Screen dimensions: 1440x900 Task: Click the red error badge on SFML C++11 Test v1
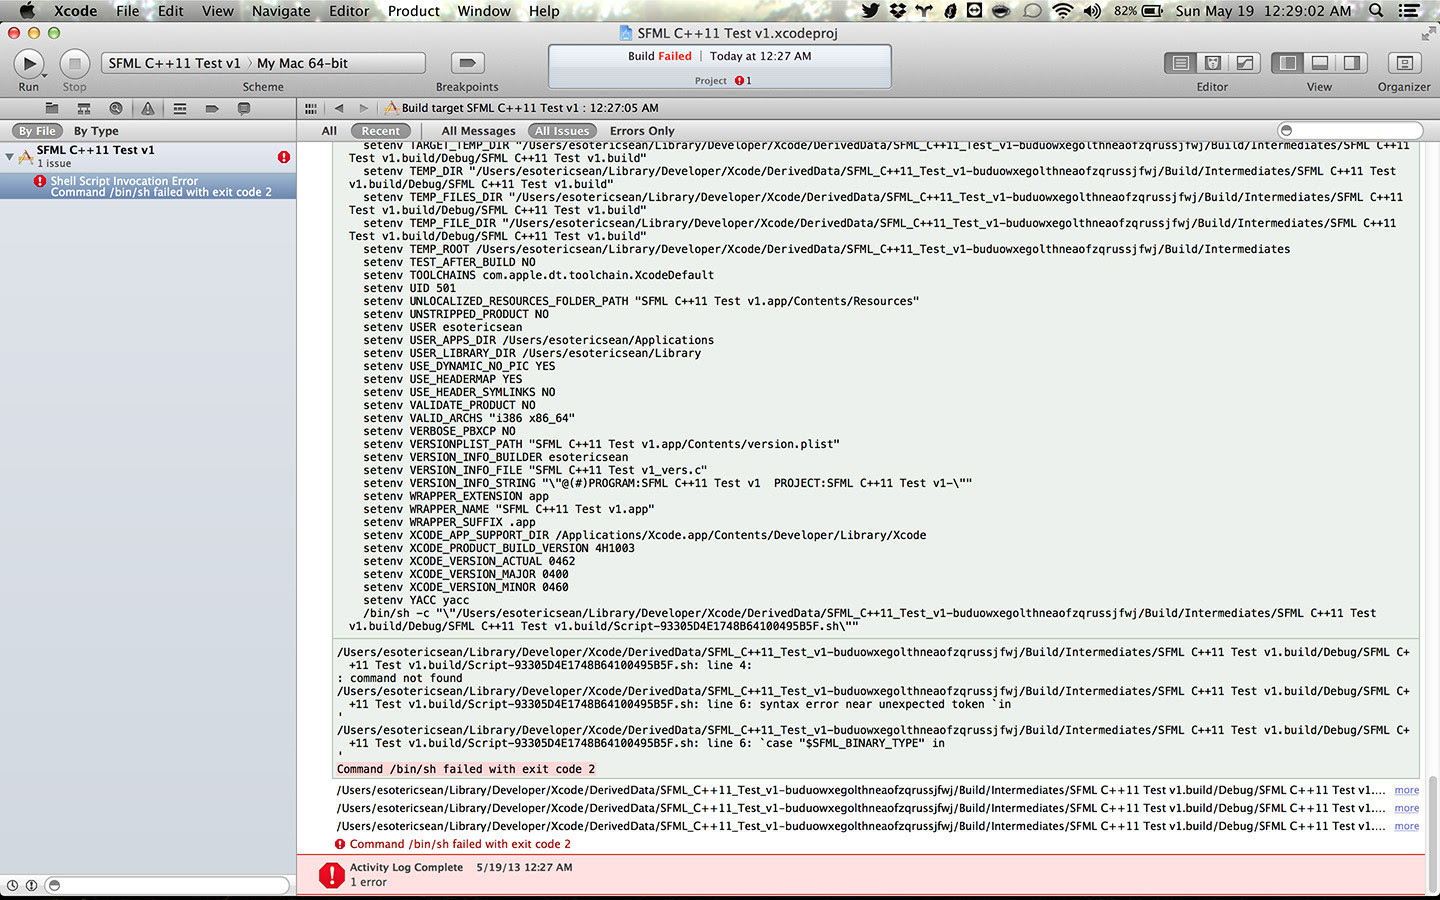point(284,157)
